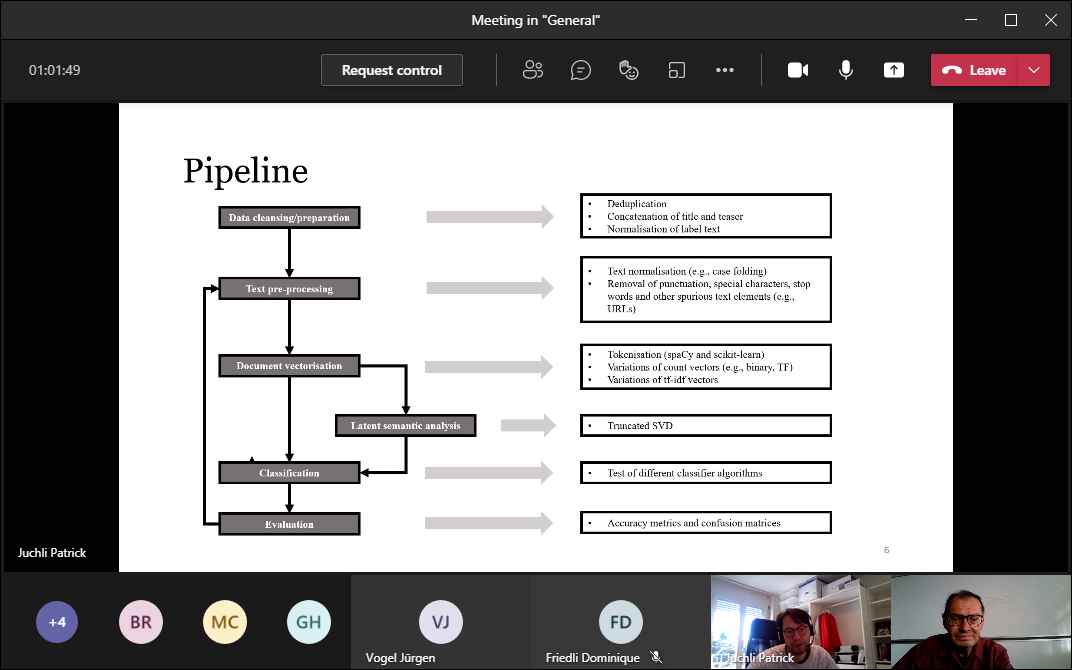The height and width of the screenshot is (670, 1072).
Task: Open the More actions ellipsis menu
Action: pos(725,70)
